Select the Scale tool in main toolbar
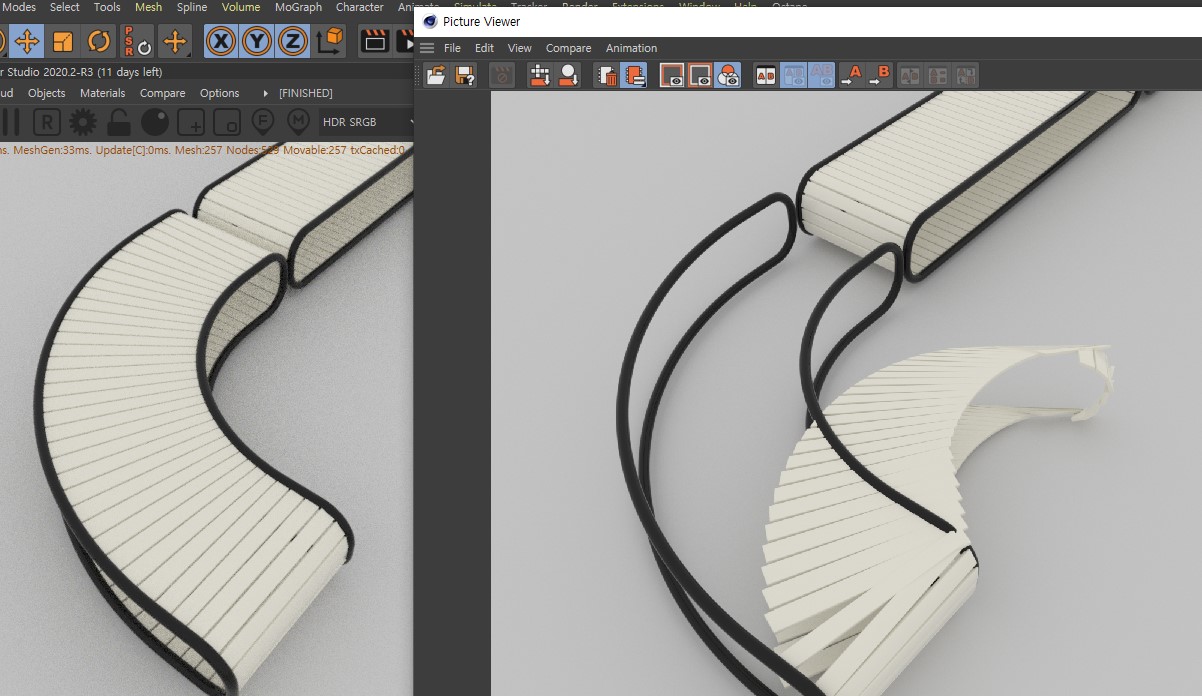 pos(63,41)
